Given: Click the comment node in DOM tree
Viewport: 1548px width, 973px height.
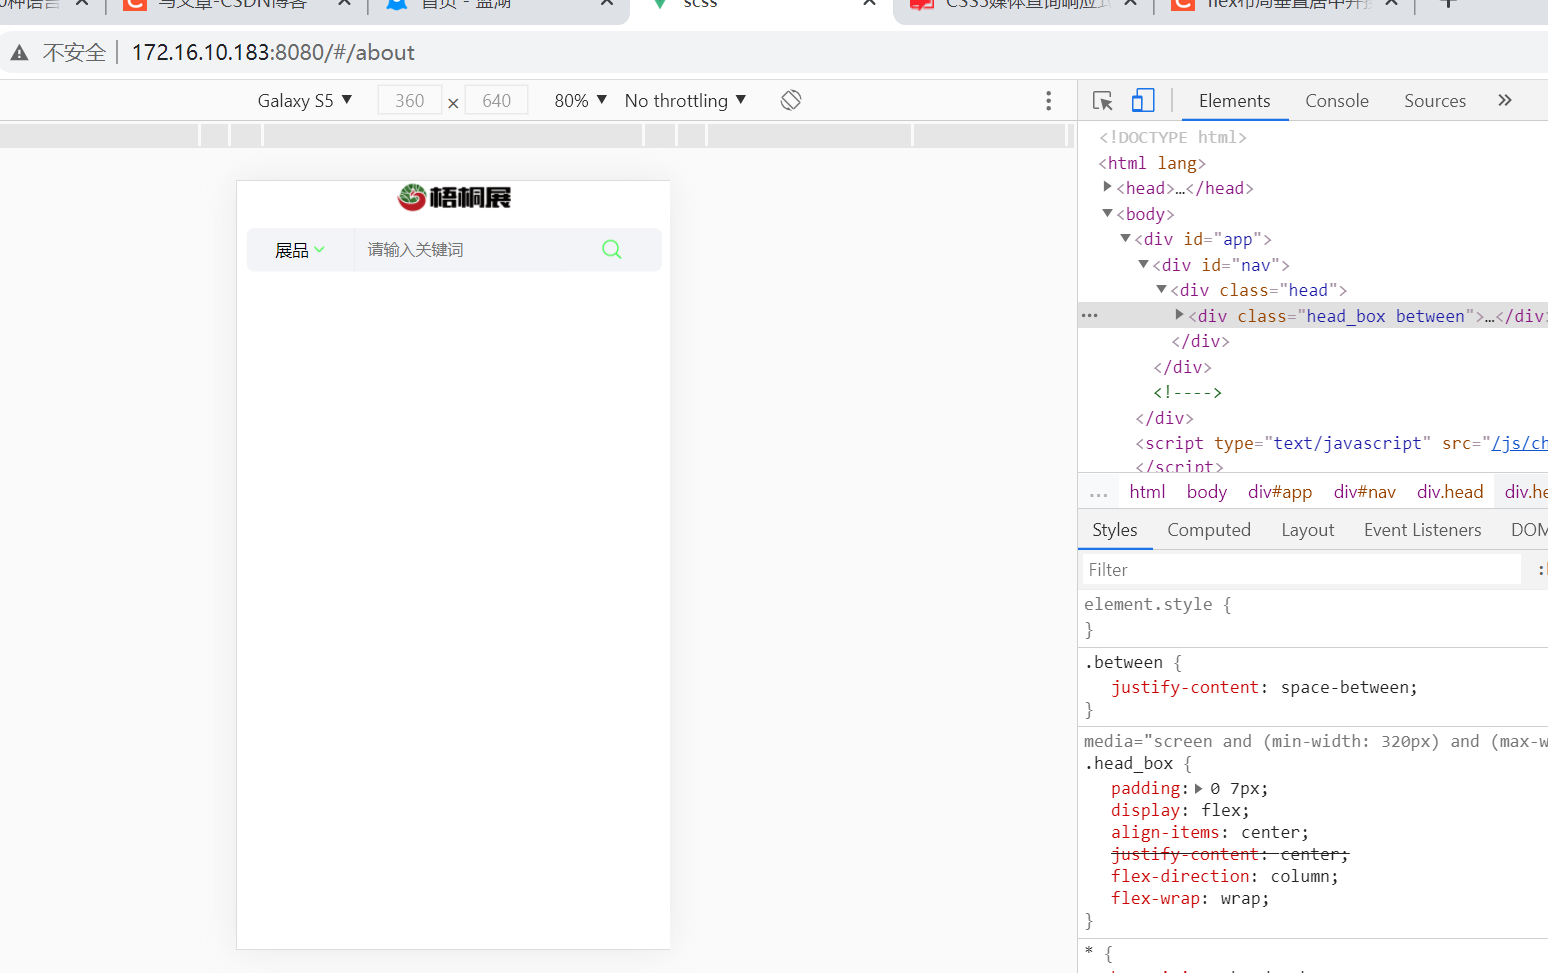Looking at the screenshot, I should (1187, 392).
